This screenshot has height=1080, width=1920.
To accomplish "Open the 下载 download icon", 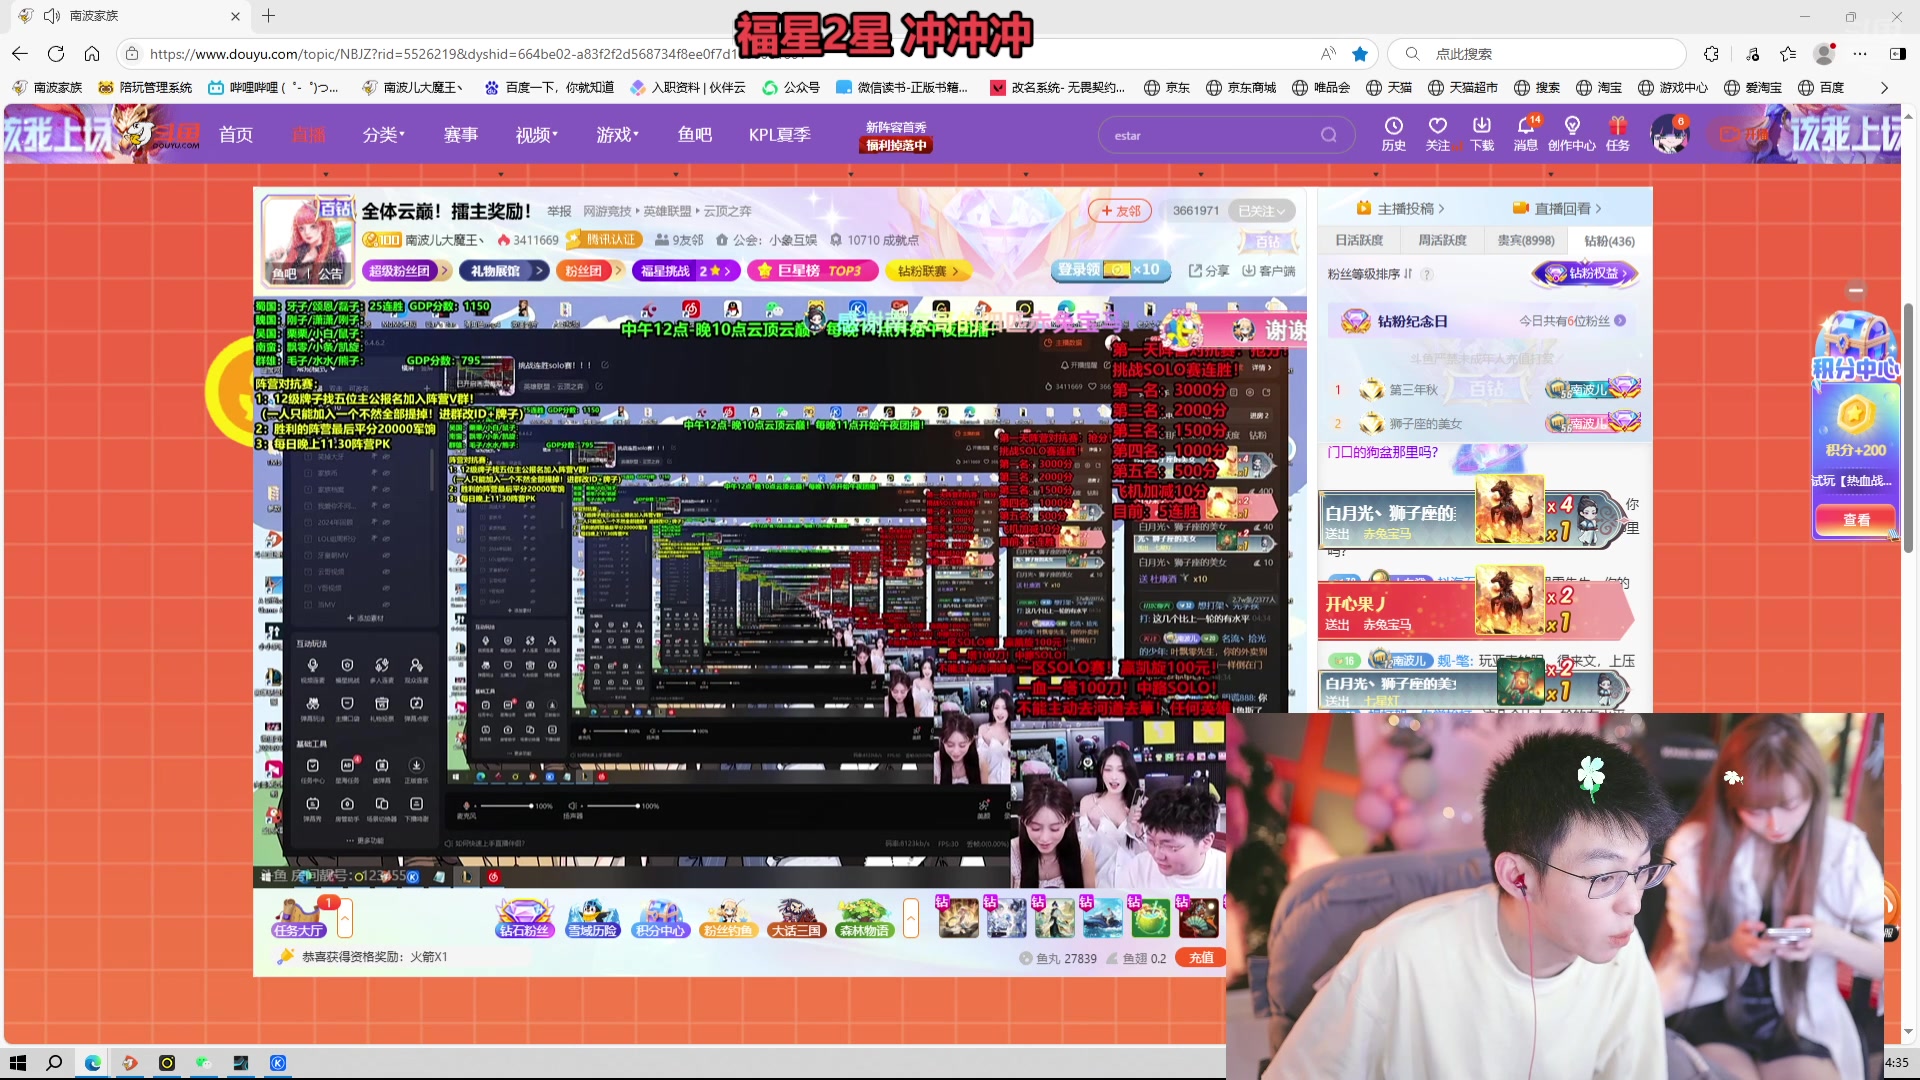I will pyautogui.click(x=1482, y=134).
